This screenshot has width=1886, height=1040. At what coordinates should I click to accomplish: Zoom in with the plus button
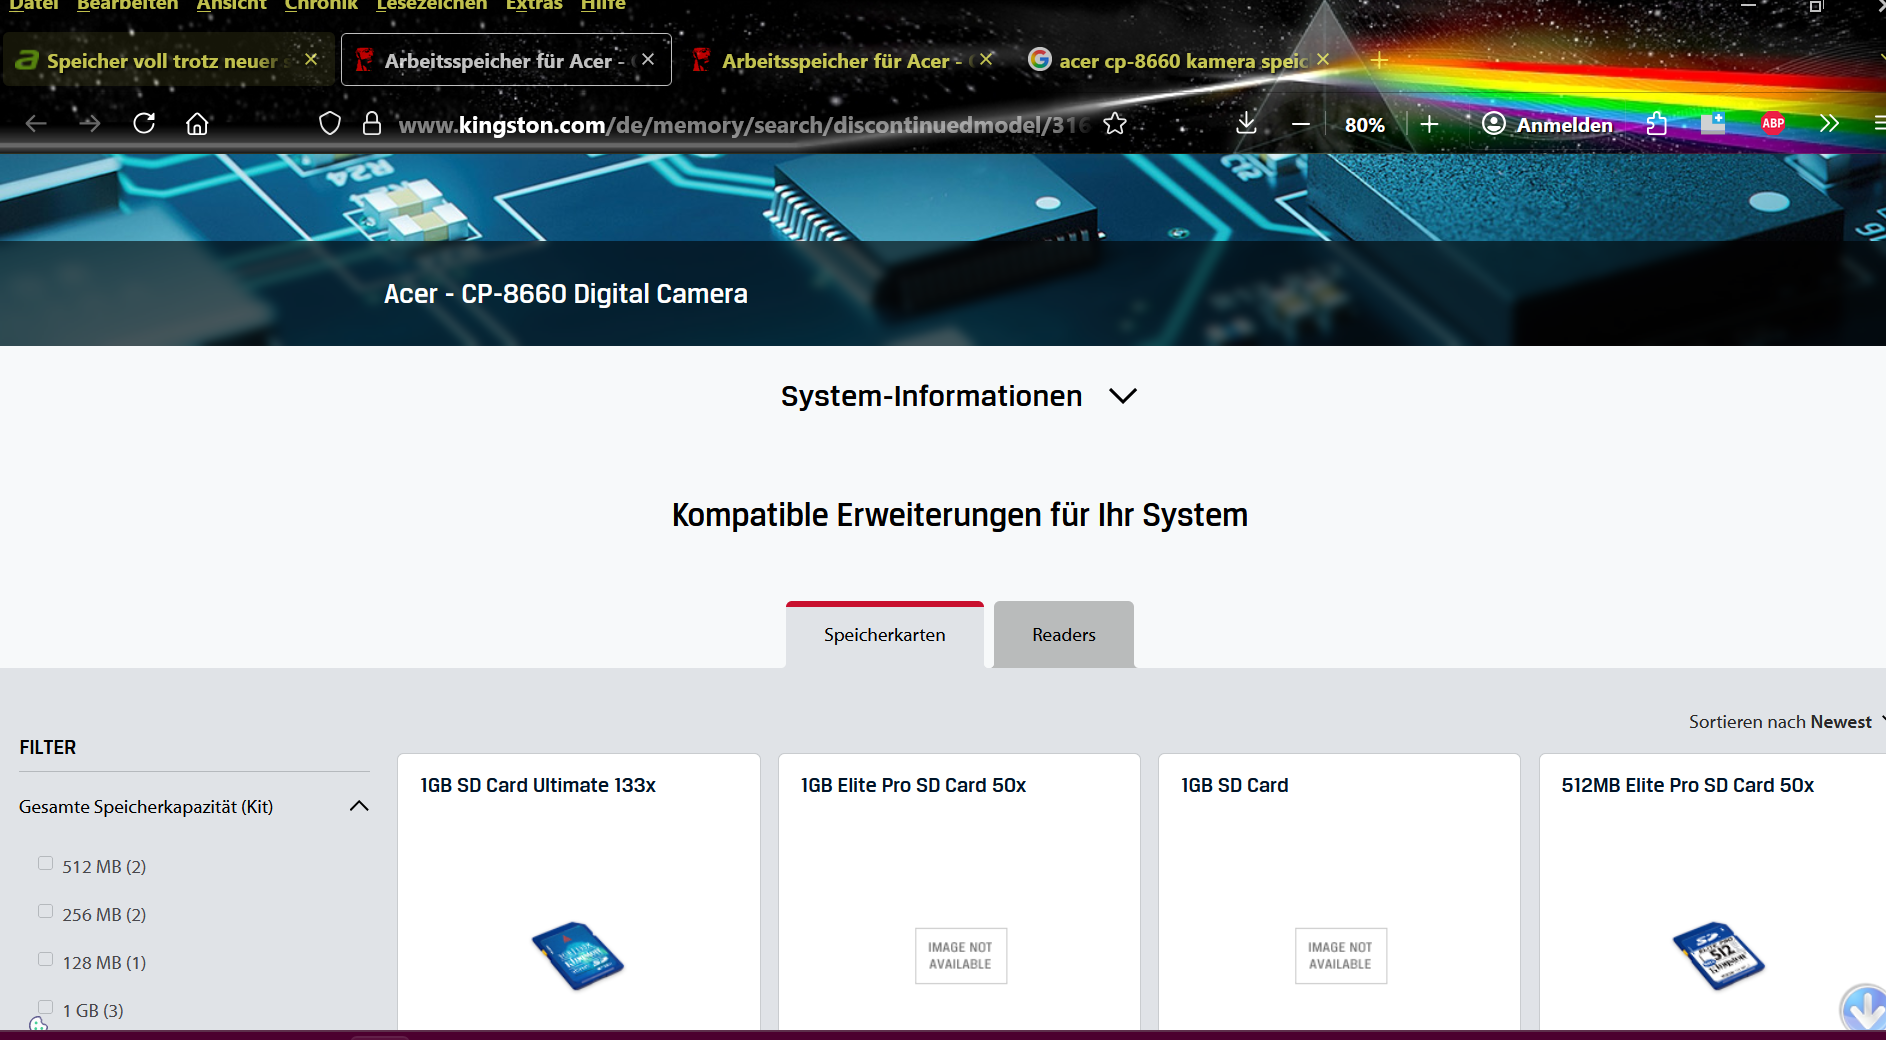click(1429, 124)
